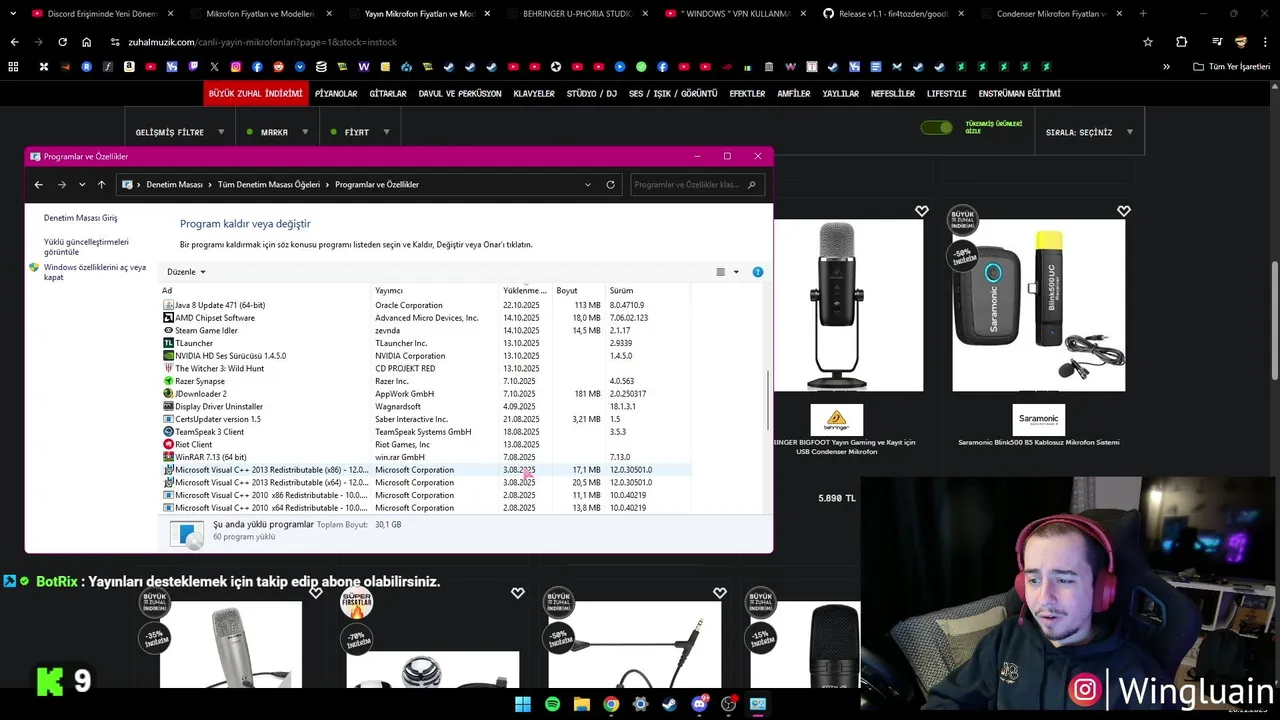
Task: Click the browser back arrow
Action: (14, 42)
